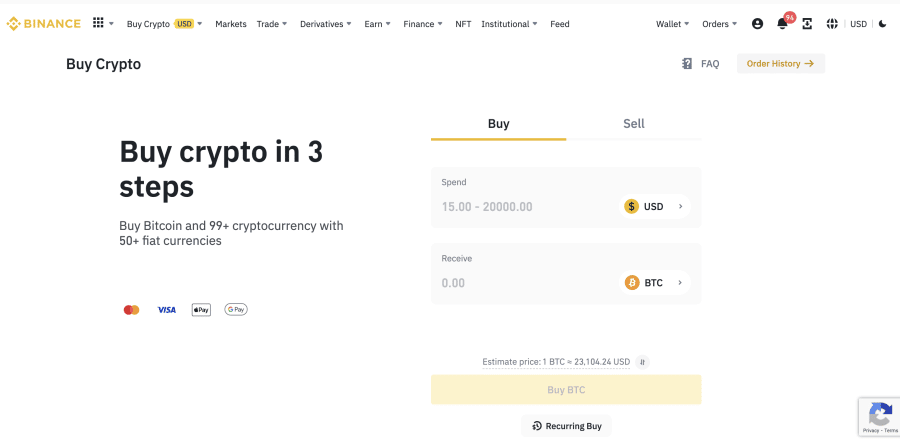Click the Buy BTC button
Viewport: 900px width, 445px height.
point(566,390)
